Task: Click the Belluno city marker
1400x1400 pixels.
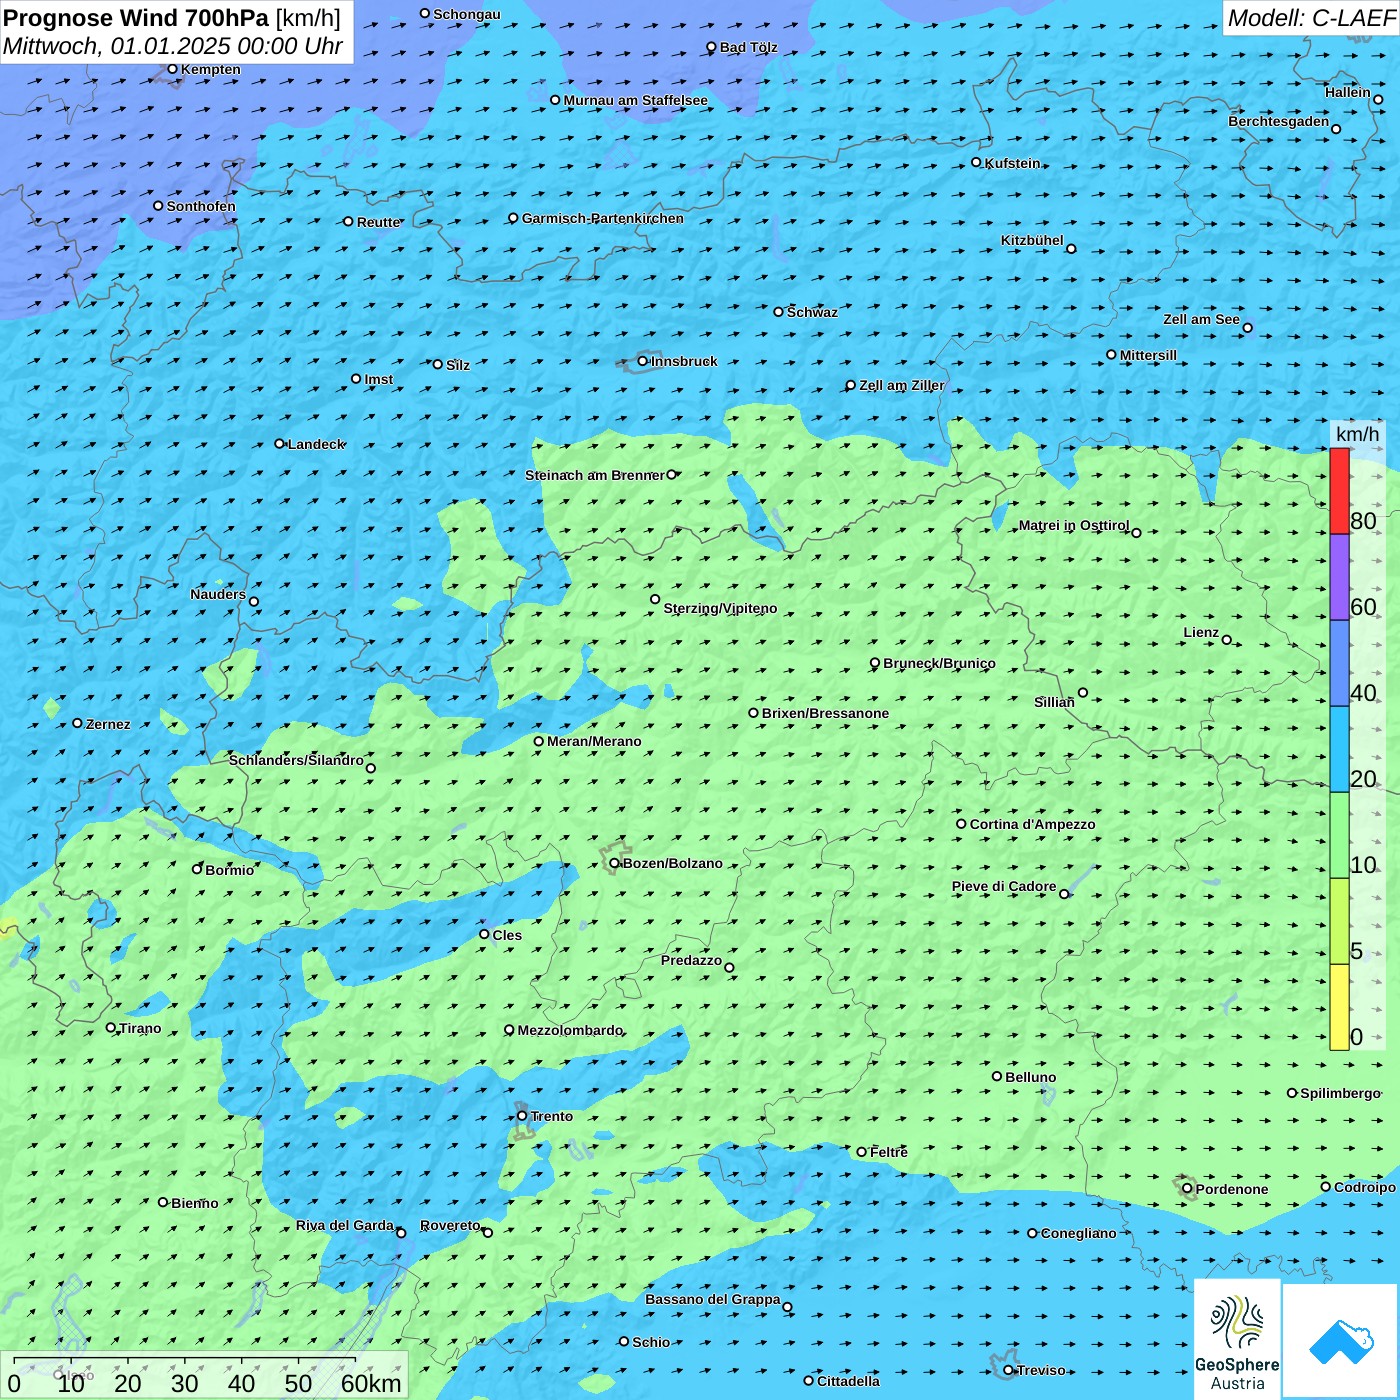Action: [997, 1076]
